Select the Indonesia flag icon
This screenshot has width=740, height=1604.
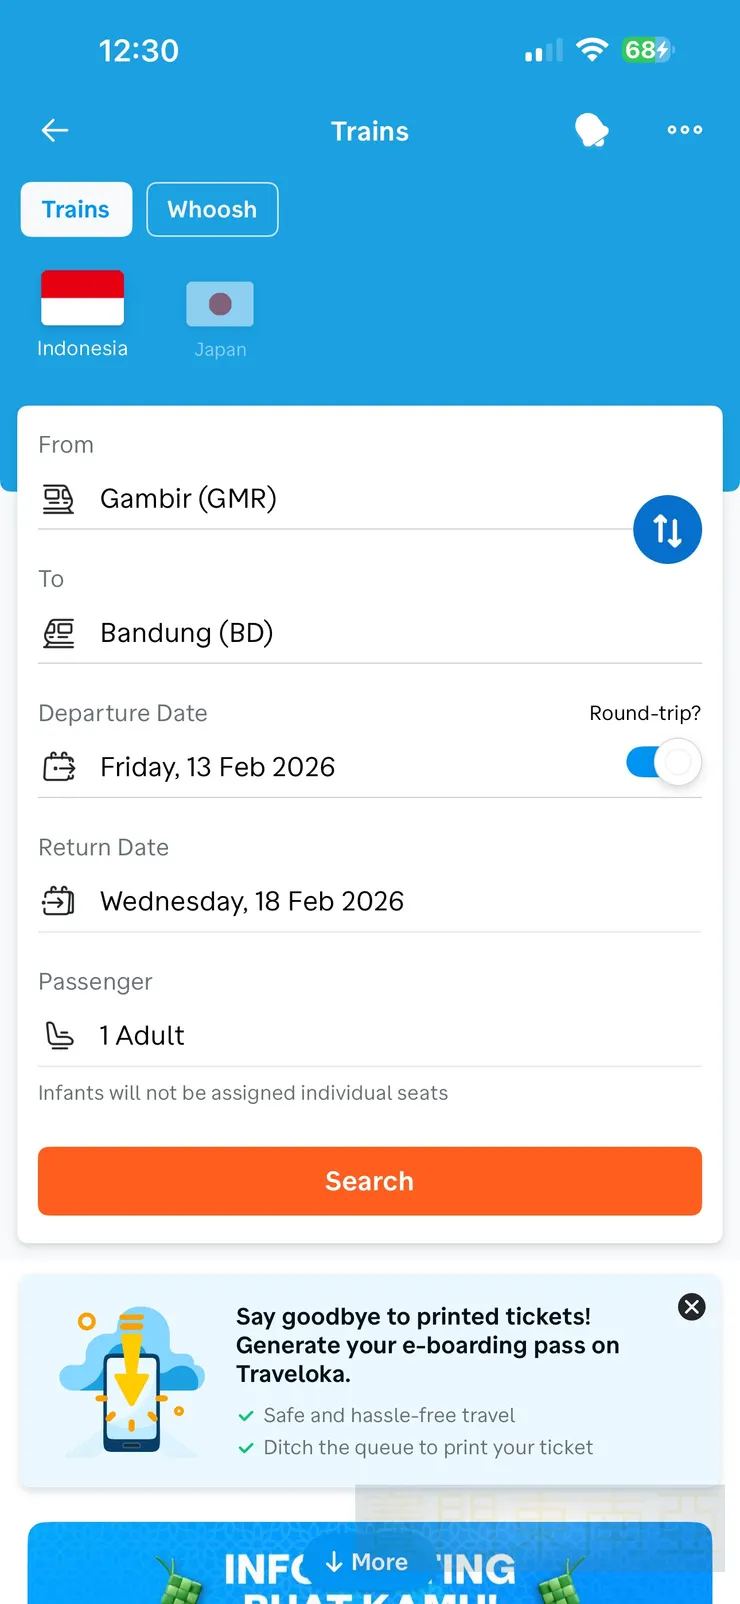coord(82,298)
